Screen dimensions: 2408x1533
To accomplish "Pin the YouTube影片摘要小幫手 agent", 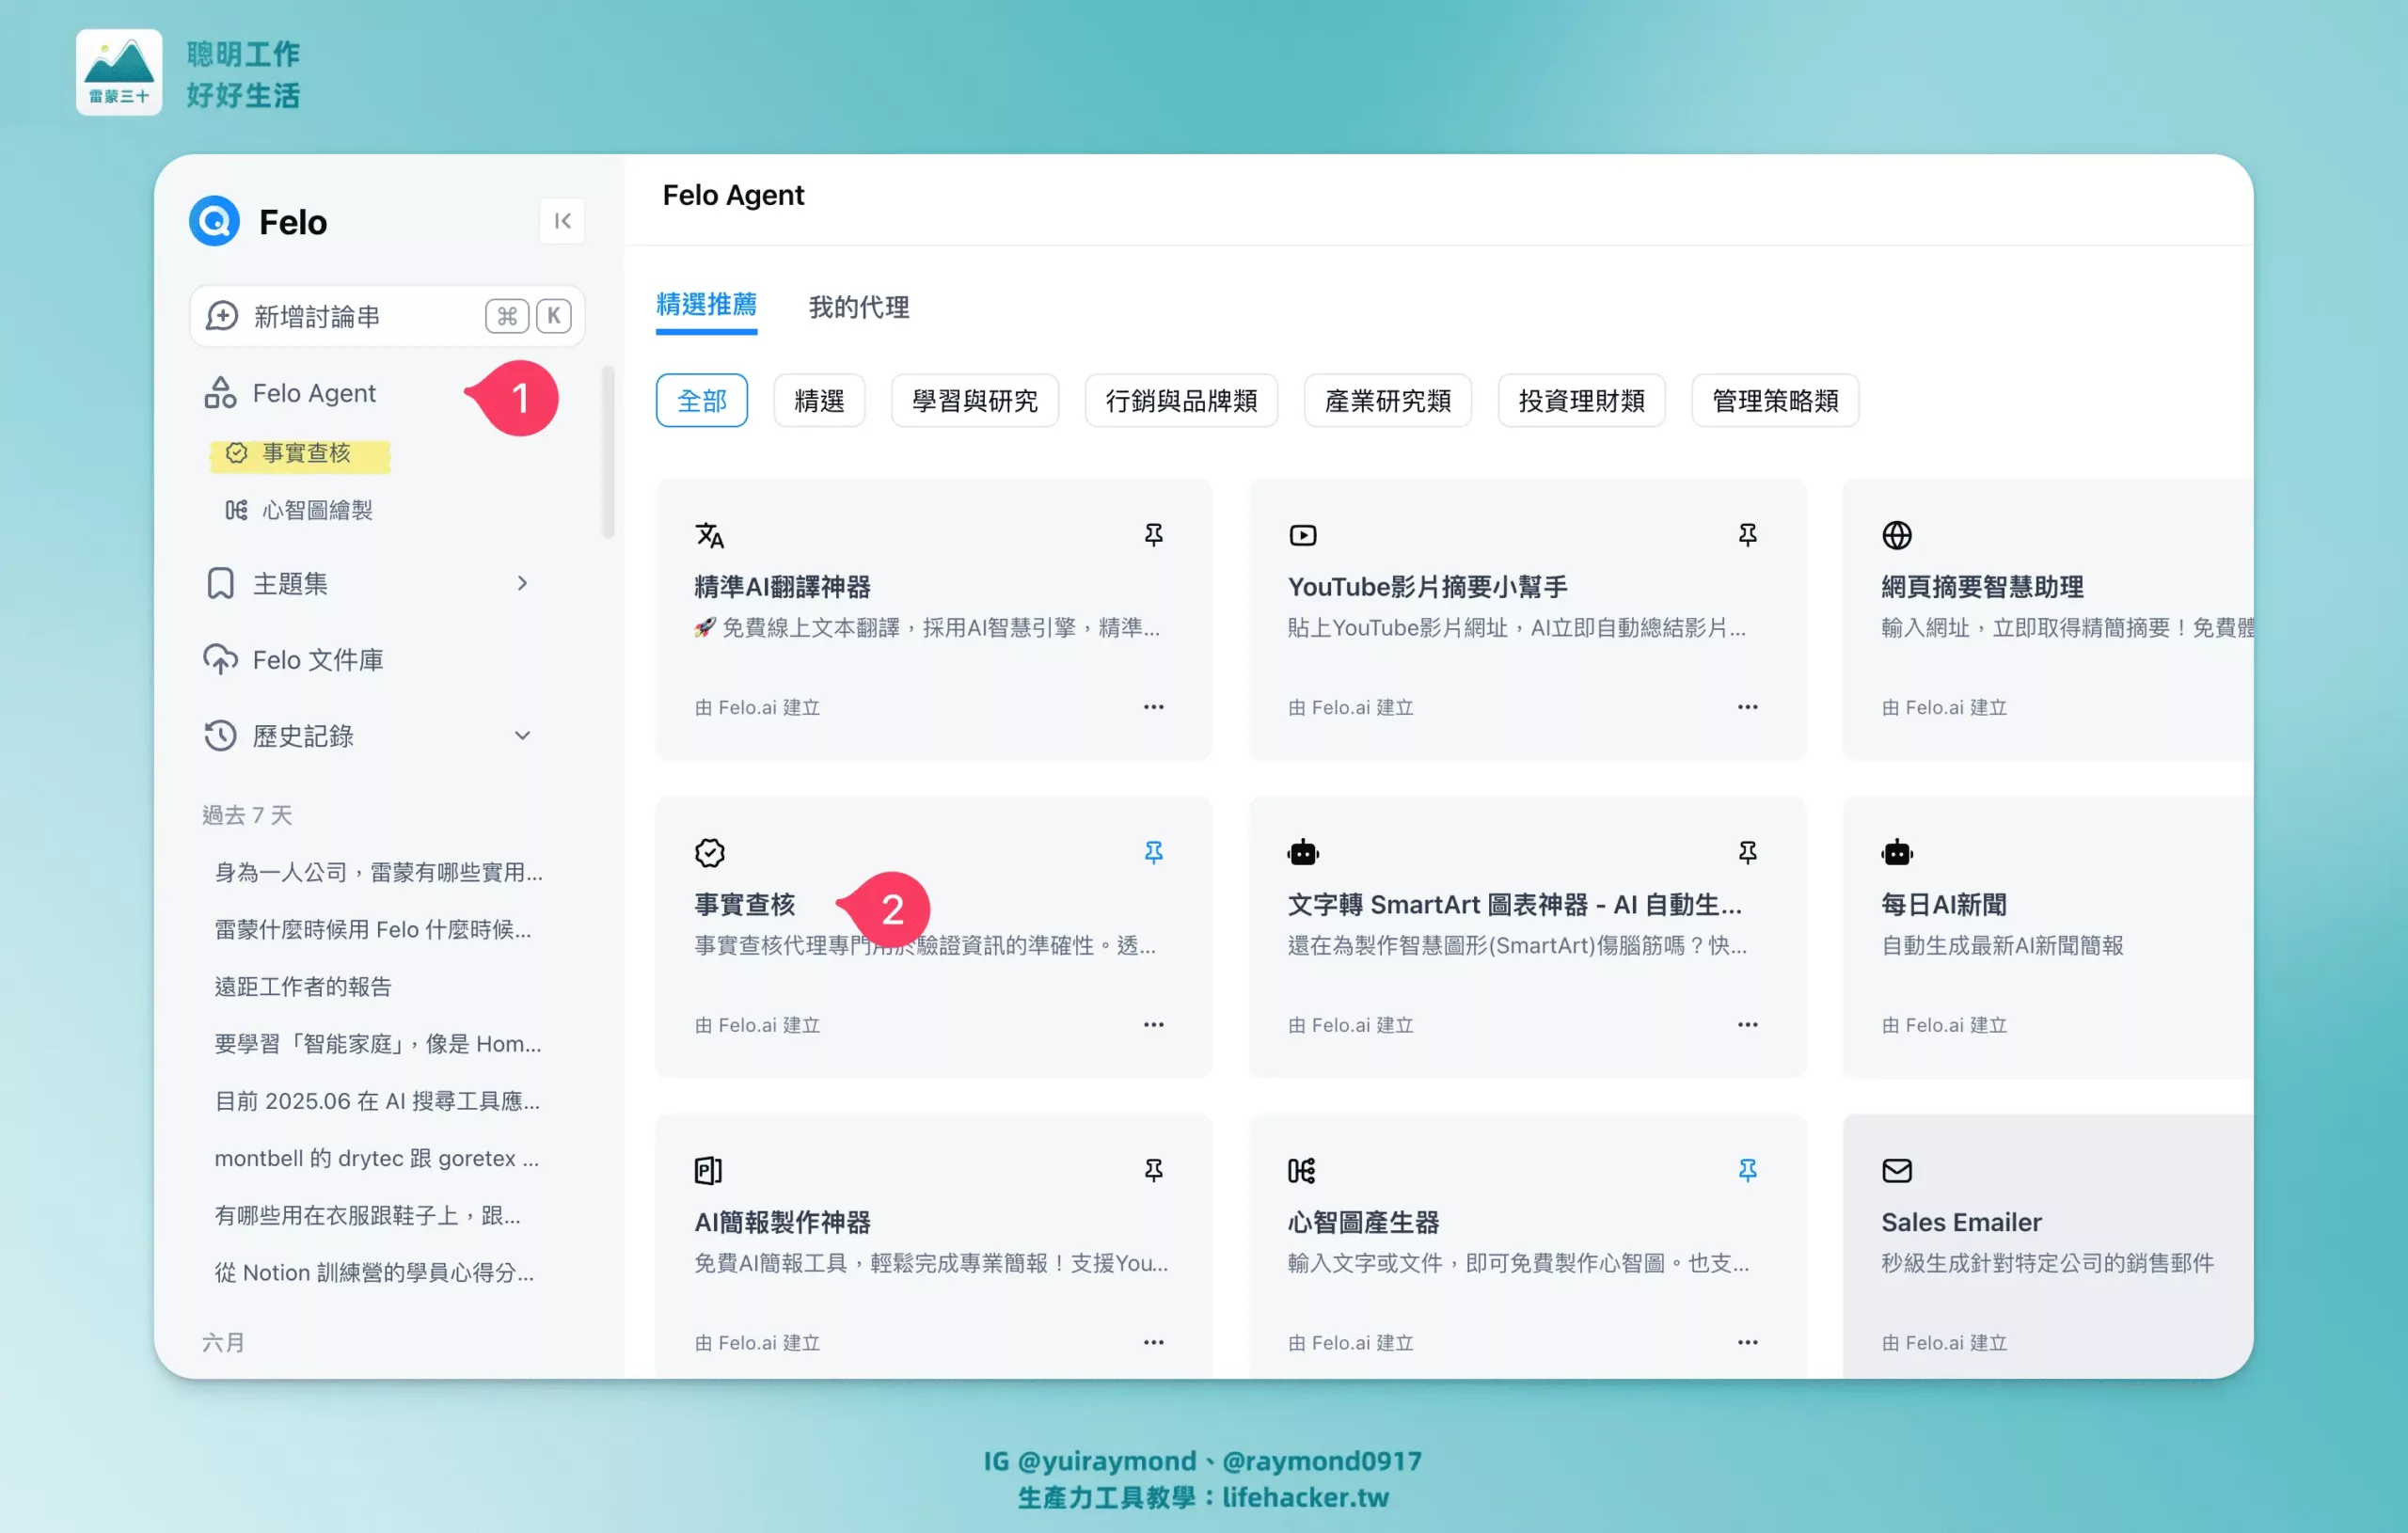I will 1747,535.
